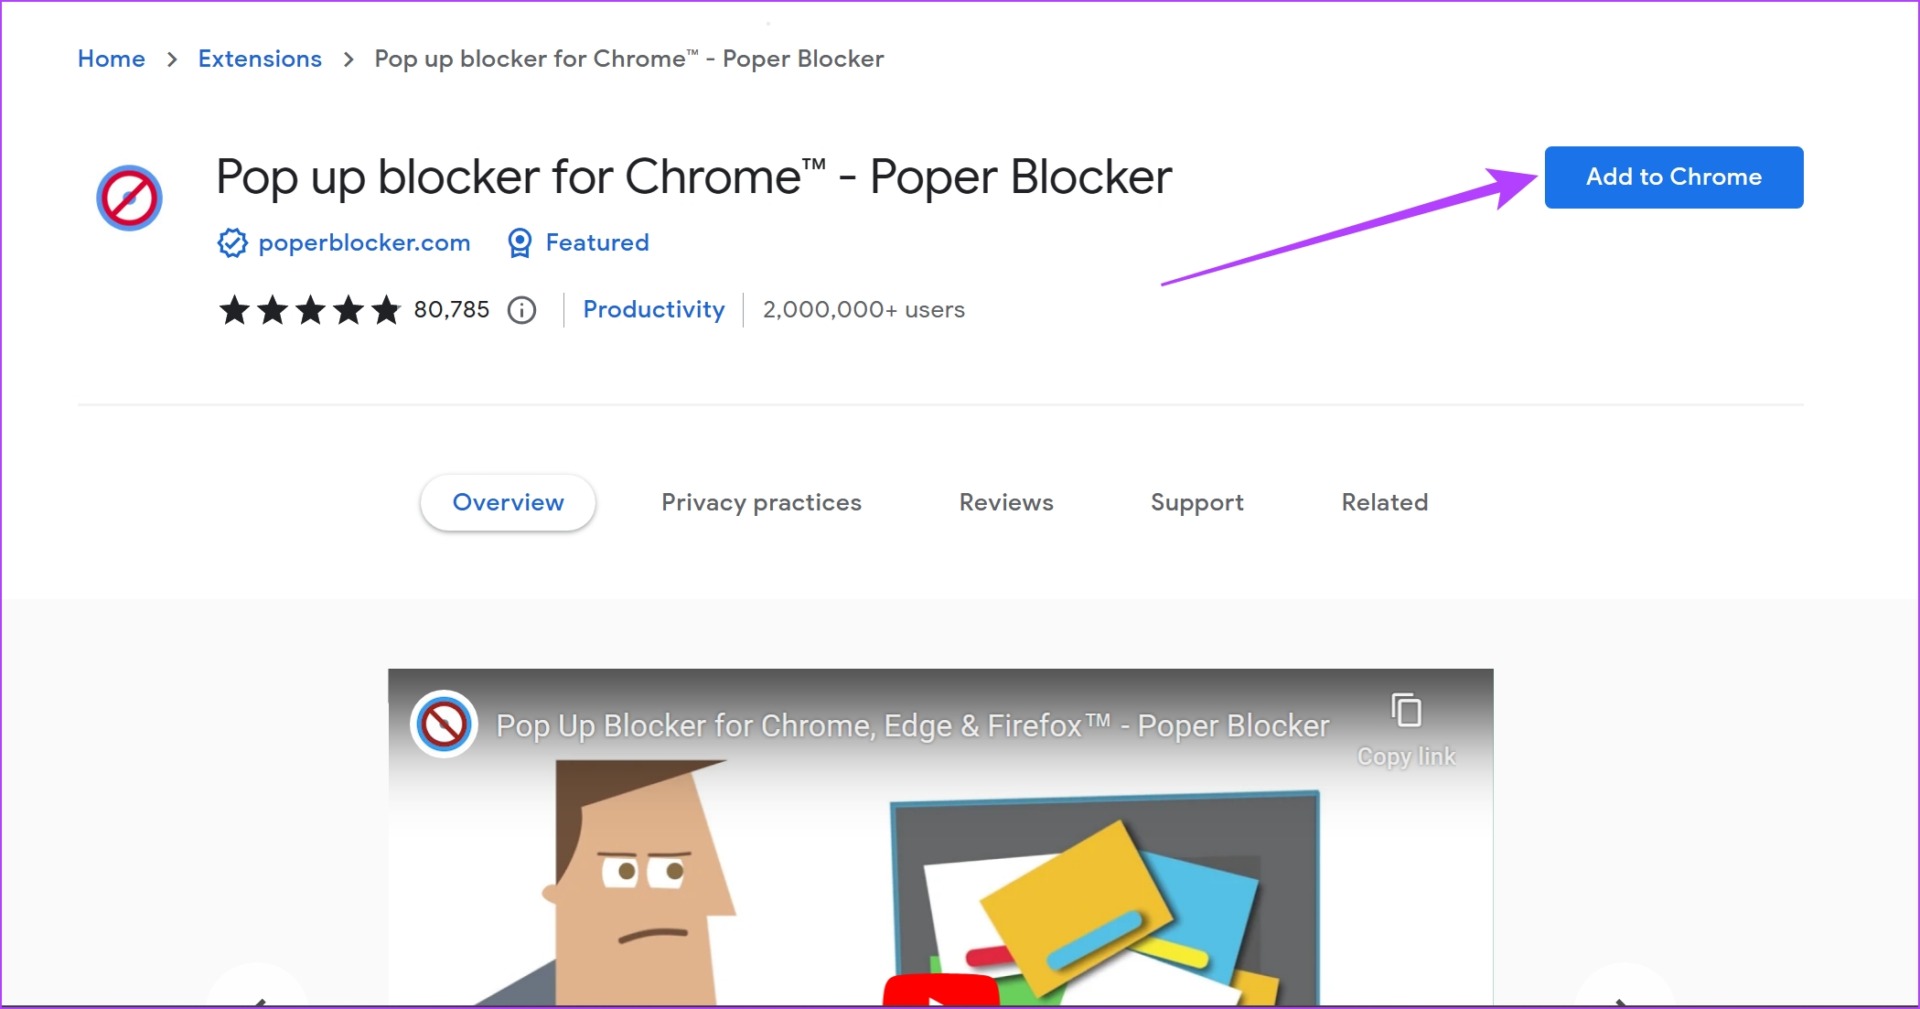Click the Featured label
Screen dimensions: 1920x1009
[597, 243]
